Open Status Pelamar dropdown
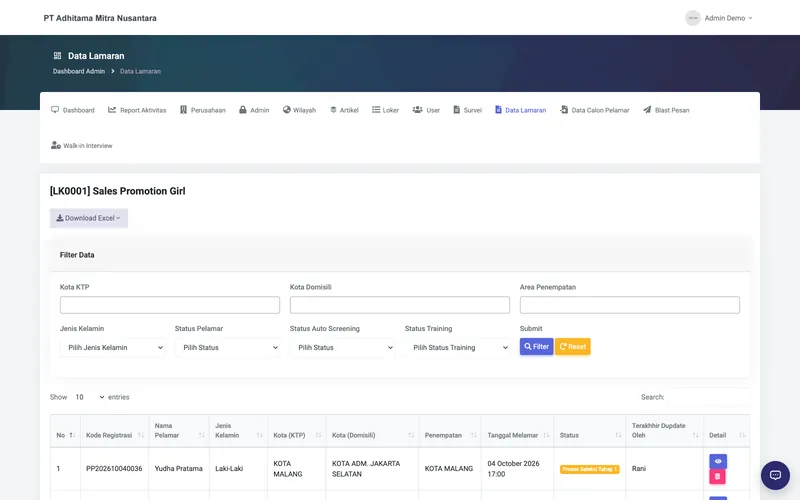Screen dimensions: 800x500 pos(228,347)
